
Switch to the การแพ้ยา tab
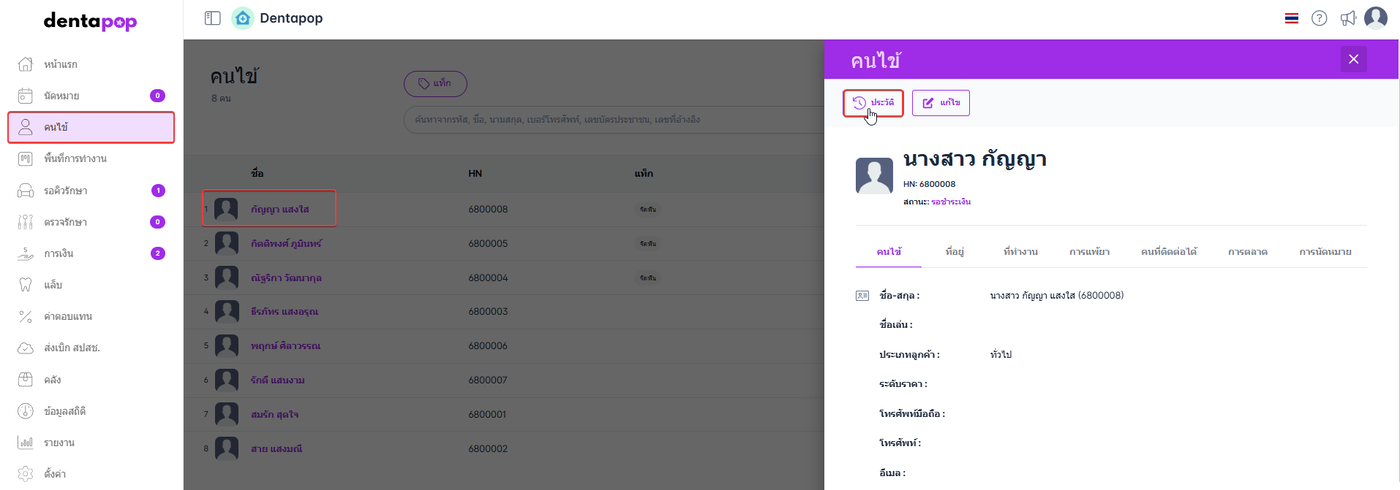[x=1089, y=252]
